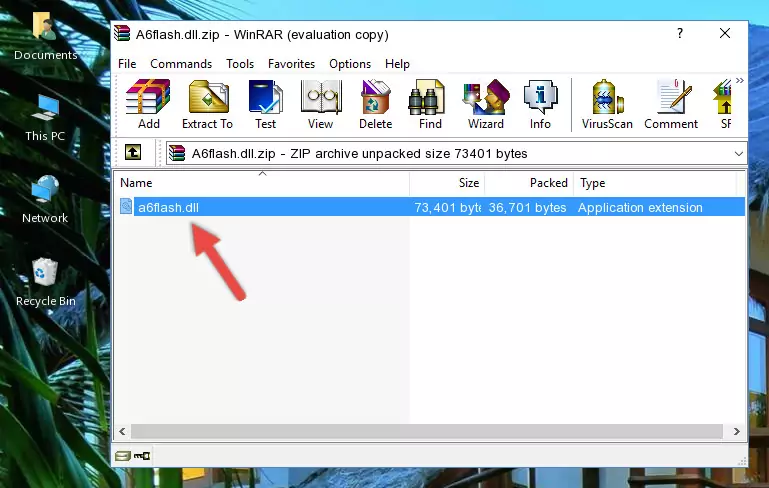The height and width of the screenshot is (488, 769).
Task: Open the Extract To tool
Action: click(x=207, y=104)
